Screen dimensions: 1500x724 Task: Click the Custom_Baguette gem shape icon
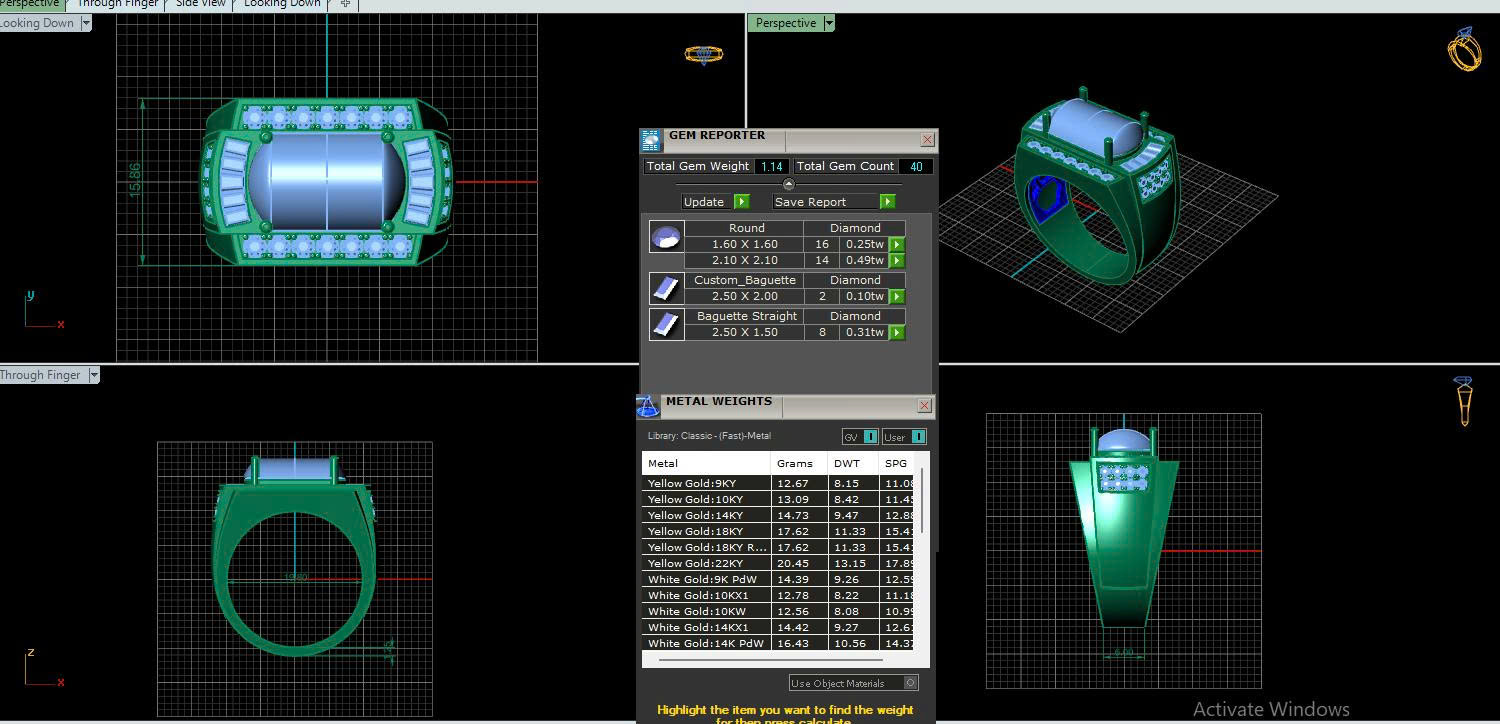tap(665, 288)
